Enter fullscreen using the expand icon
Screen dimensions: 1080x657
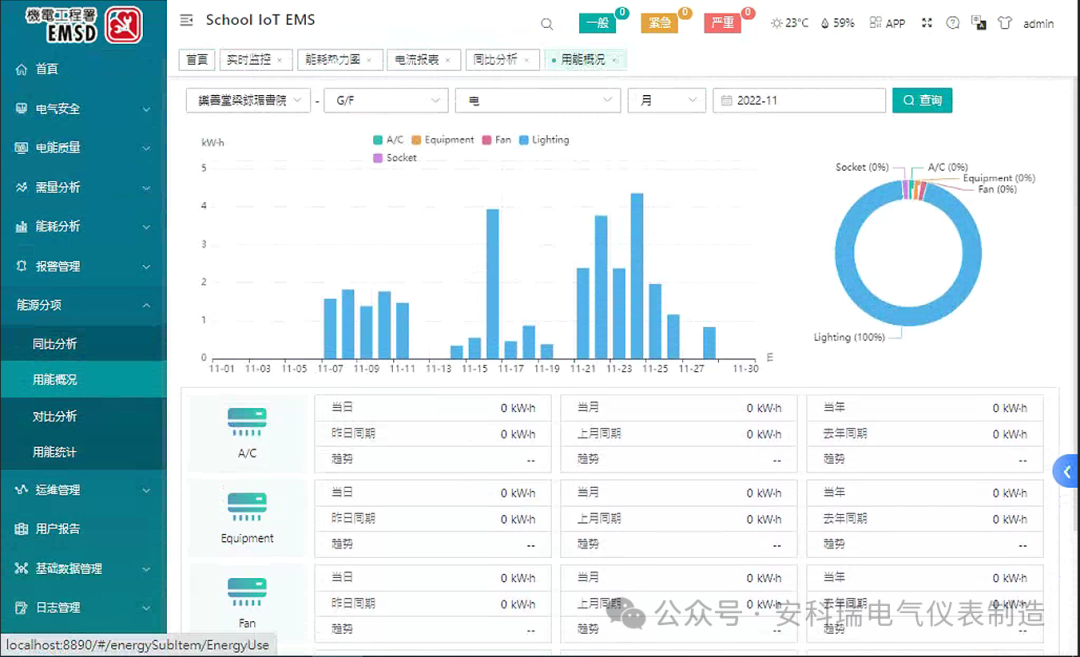click(926, 23)
